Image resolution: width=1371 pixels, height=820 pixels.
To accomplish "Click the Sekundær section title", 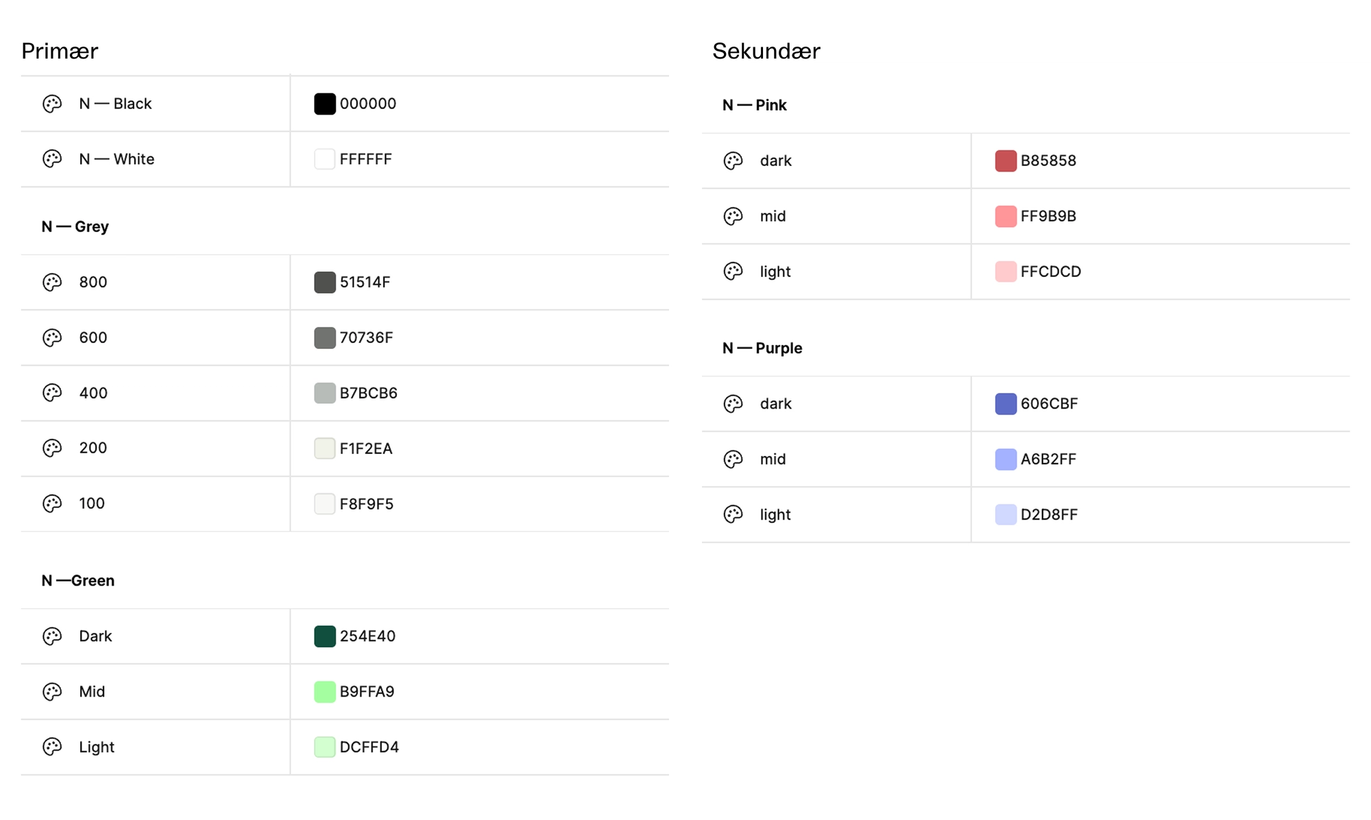I will [x=766, y=51].
